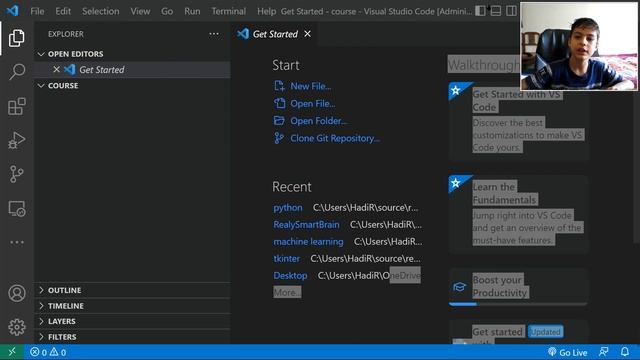
Task: Open recent folder Desktop
Action: click(x=290, y=276)
